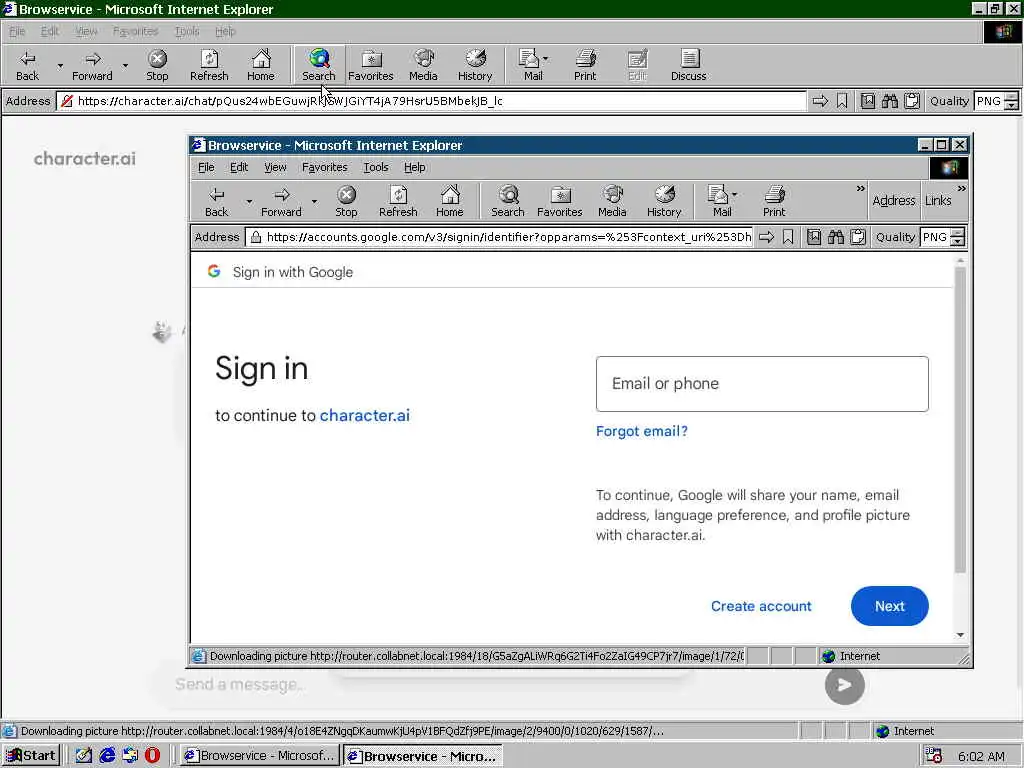Open Media in the Google sign-in window toolbar
Image resolution: width=1024 pixels, height=768 pixels.
tap(612, 201)
